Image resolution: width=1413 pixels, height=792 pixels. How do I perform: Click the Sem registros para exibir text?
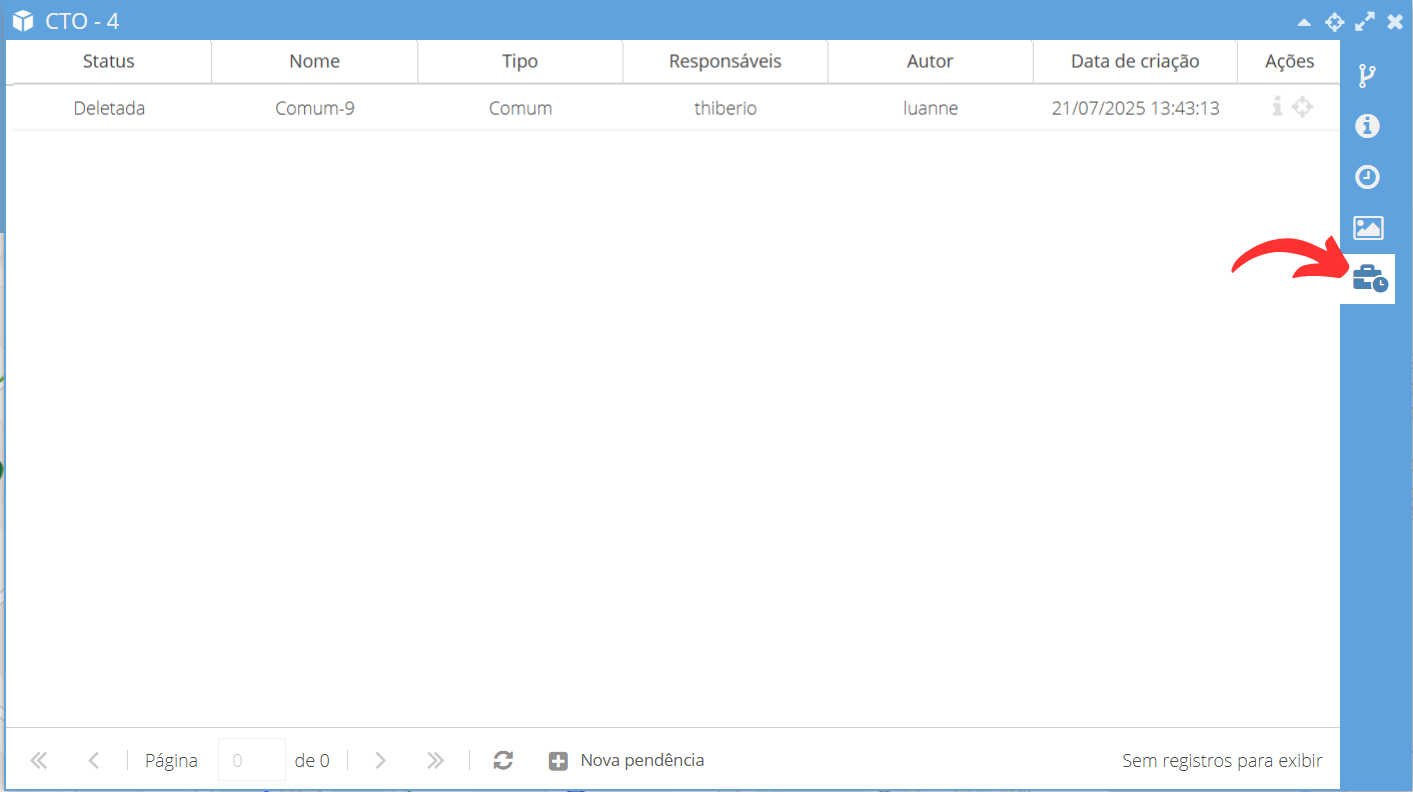coord(1222,761)
